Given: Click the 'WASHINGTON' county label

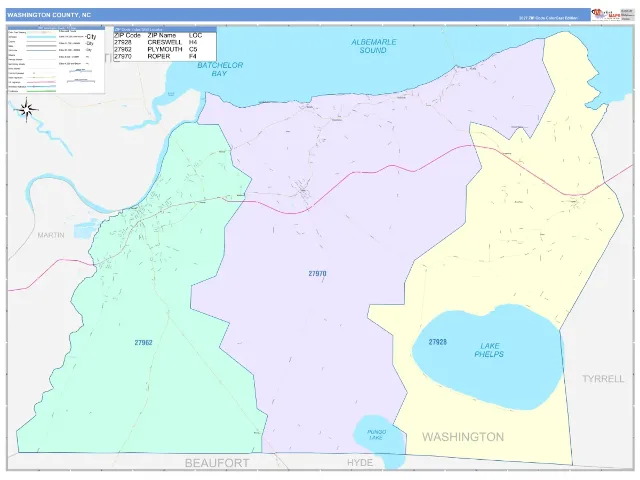Looking at the screenshot, I should click(463, 437).
